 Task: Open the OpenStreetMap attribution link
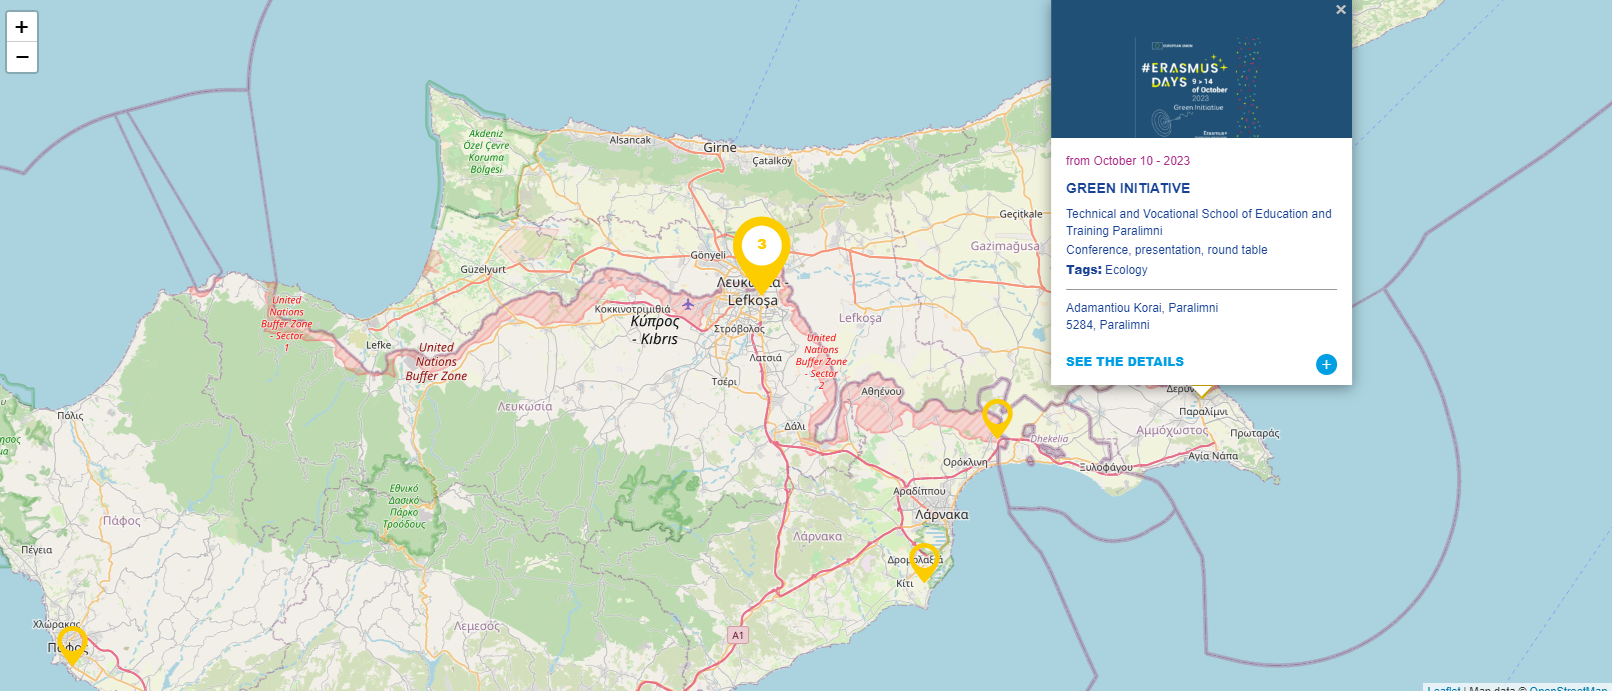click(1568, 688)
